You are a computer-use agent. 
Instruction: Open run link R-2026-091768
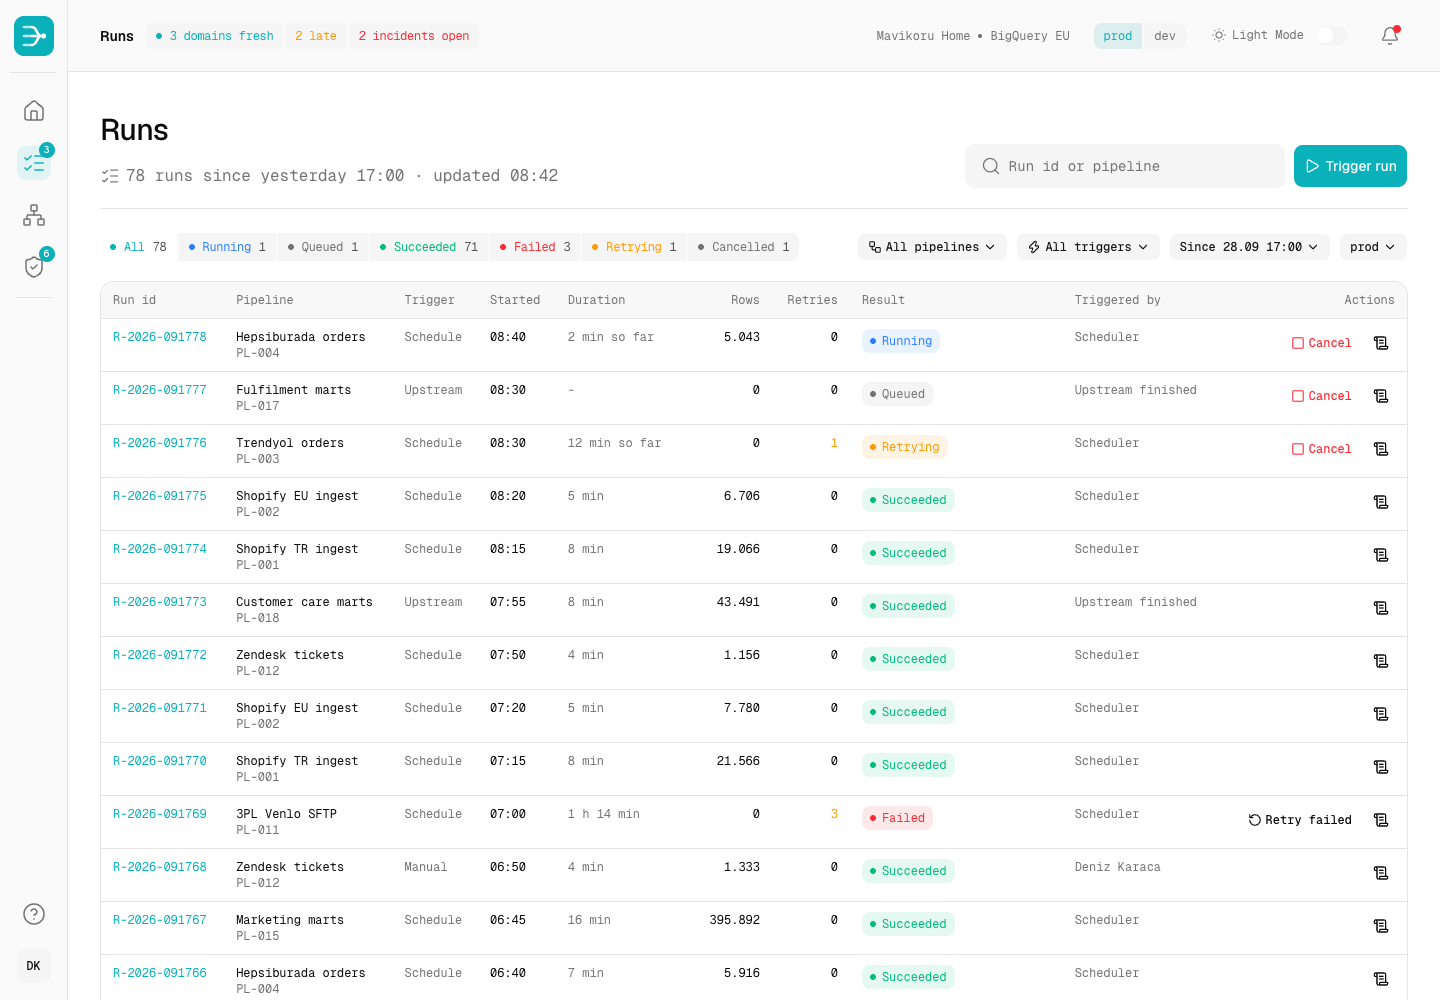[x=160, y=867]
